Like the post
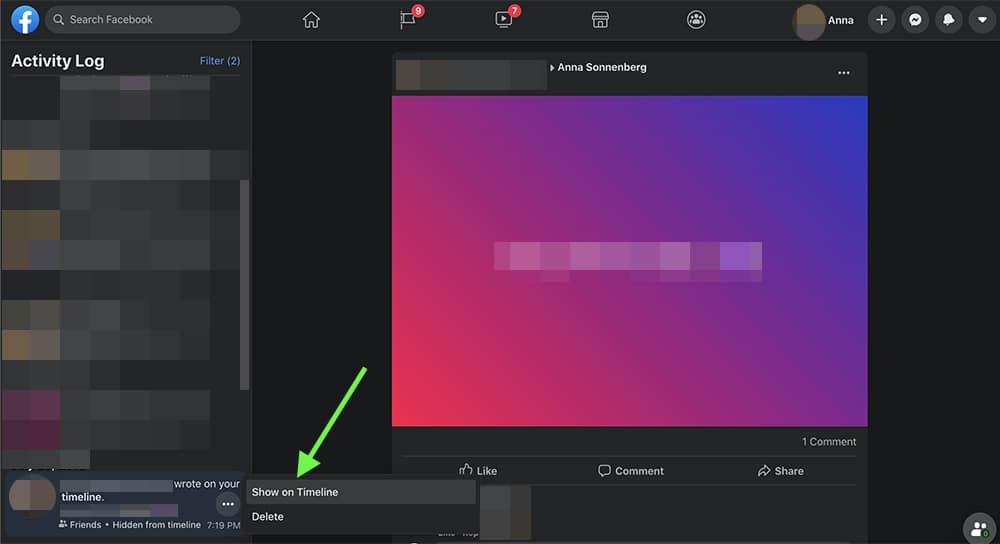 click(x=478, y=471)
